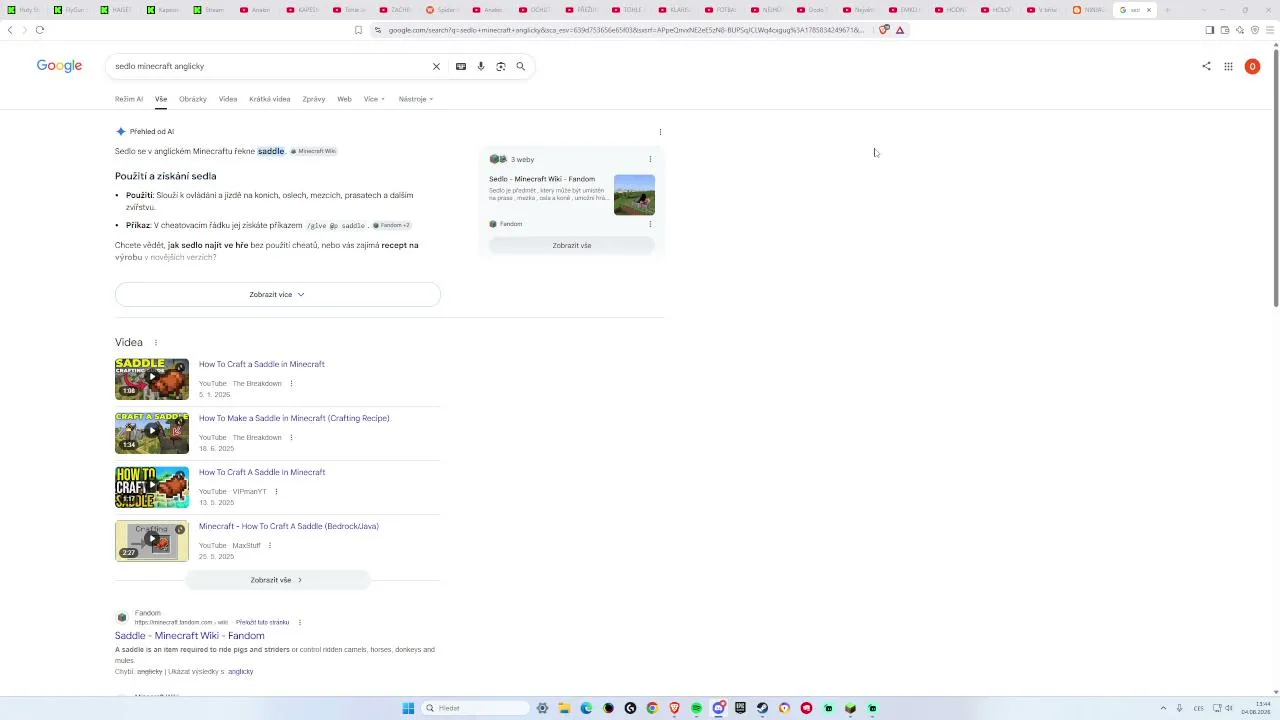
Task: Open the Brave Rewards triangle icon
Action: (x=900, y=30)
